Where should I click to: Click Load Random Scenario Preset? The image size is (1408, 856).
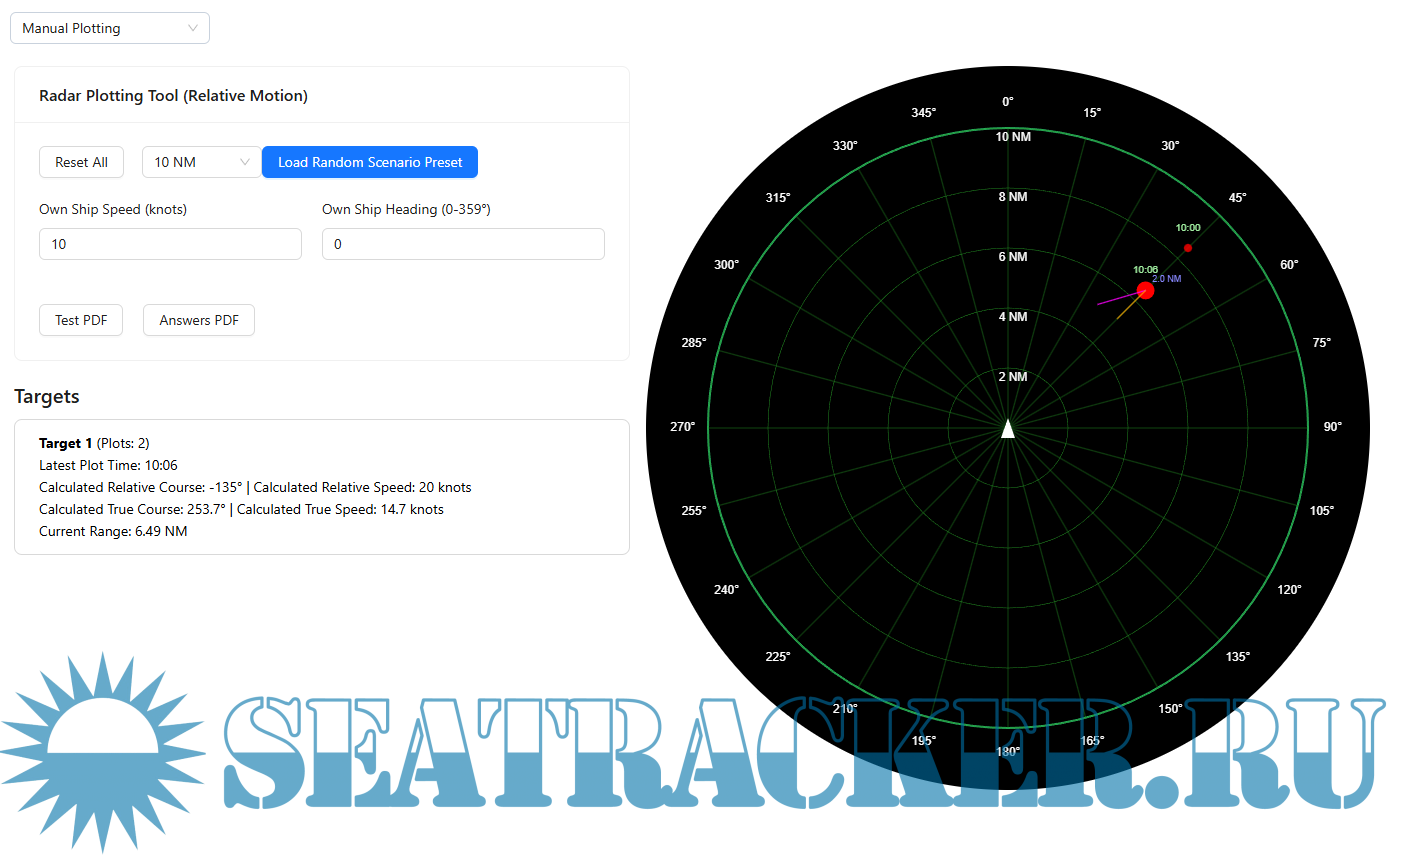point(369,161)
